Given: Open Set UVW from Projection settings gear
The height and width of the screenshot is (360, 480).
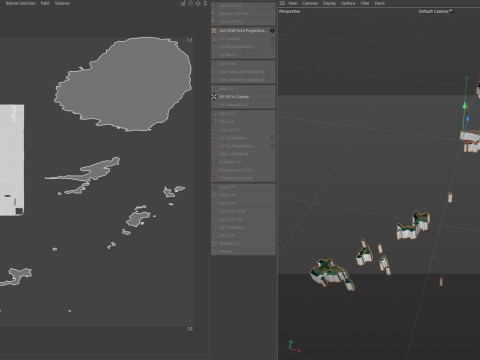Looking at the screenshot, I should click(x=272, y=31).
